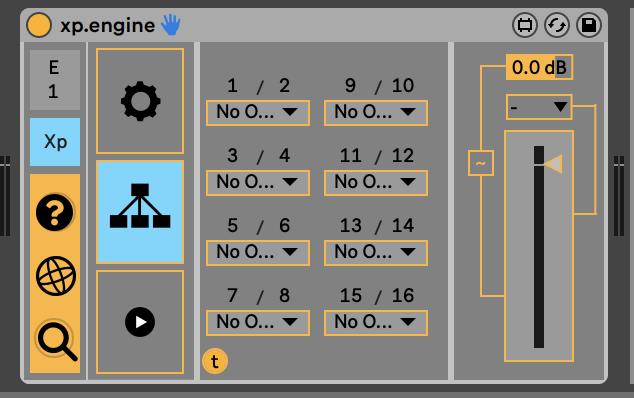Open the '-' dropdown above the fader
The image size is (634, 398).
click(539, 107)
